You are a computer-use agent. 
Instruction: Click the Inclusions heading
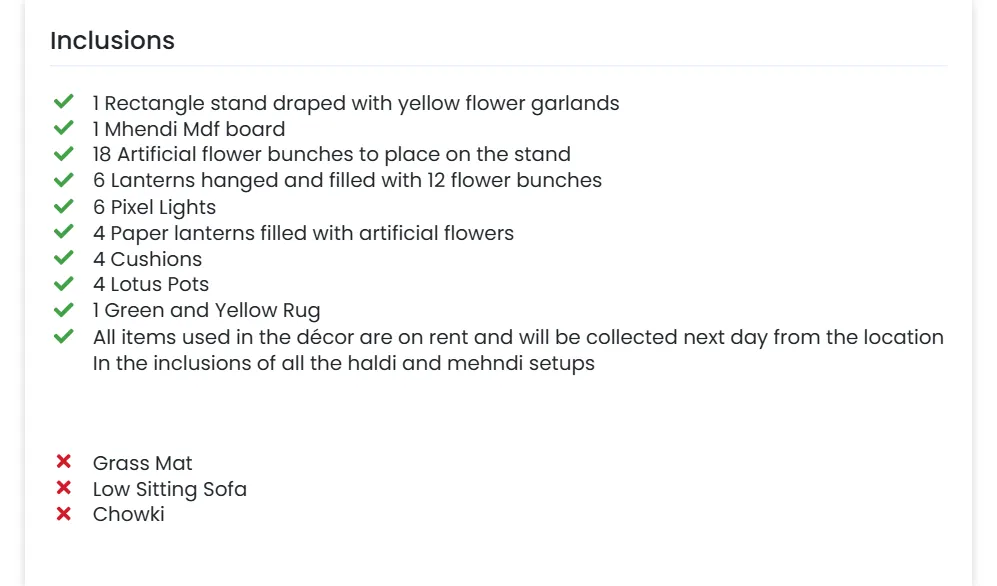[112, 41]
